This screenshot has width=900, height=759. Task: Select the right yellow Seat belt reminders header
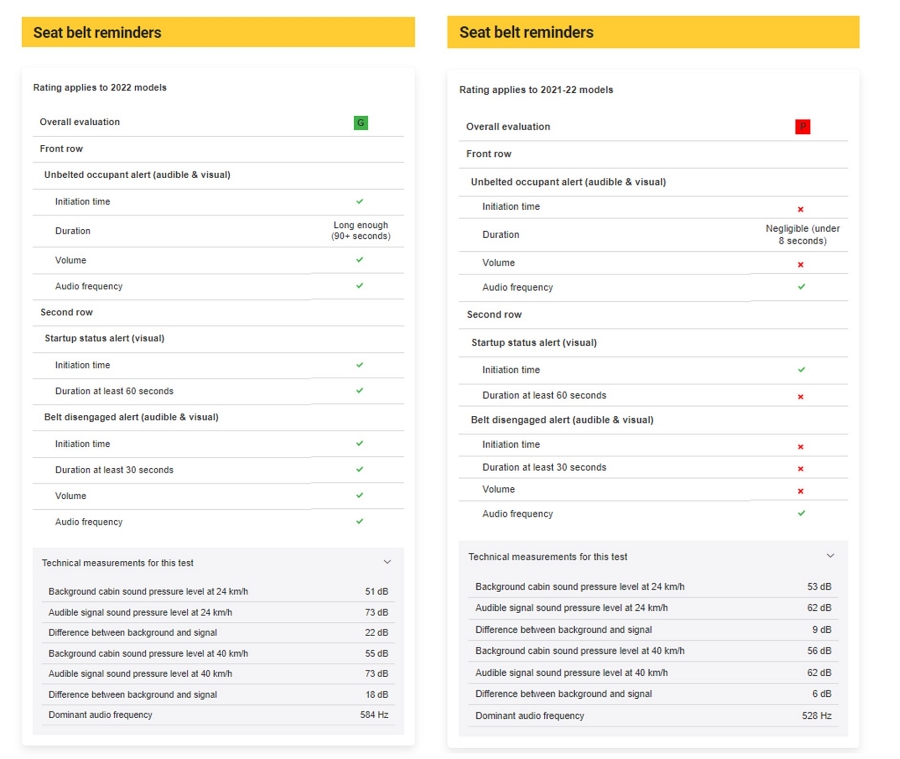(653, 32)
